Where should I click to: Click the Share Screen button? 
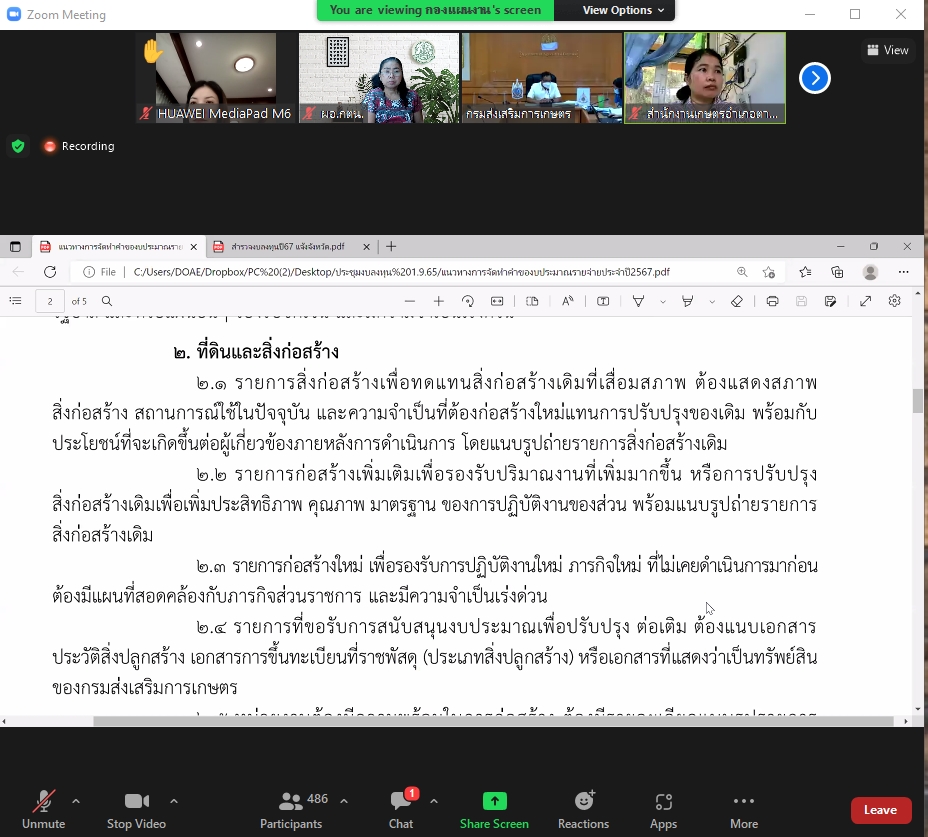(x=494, y=808)
